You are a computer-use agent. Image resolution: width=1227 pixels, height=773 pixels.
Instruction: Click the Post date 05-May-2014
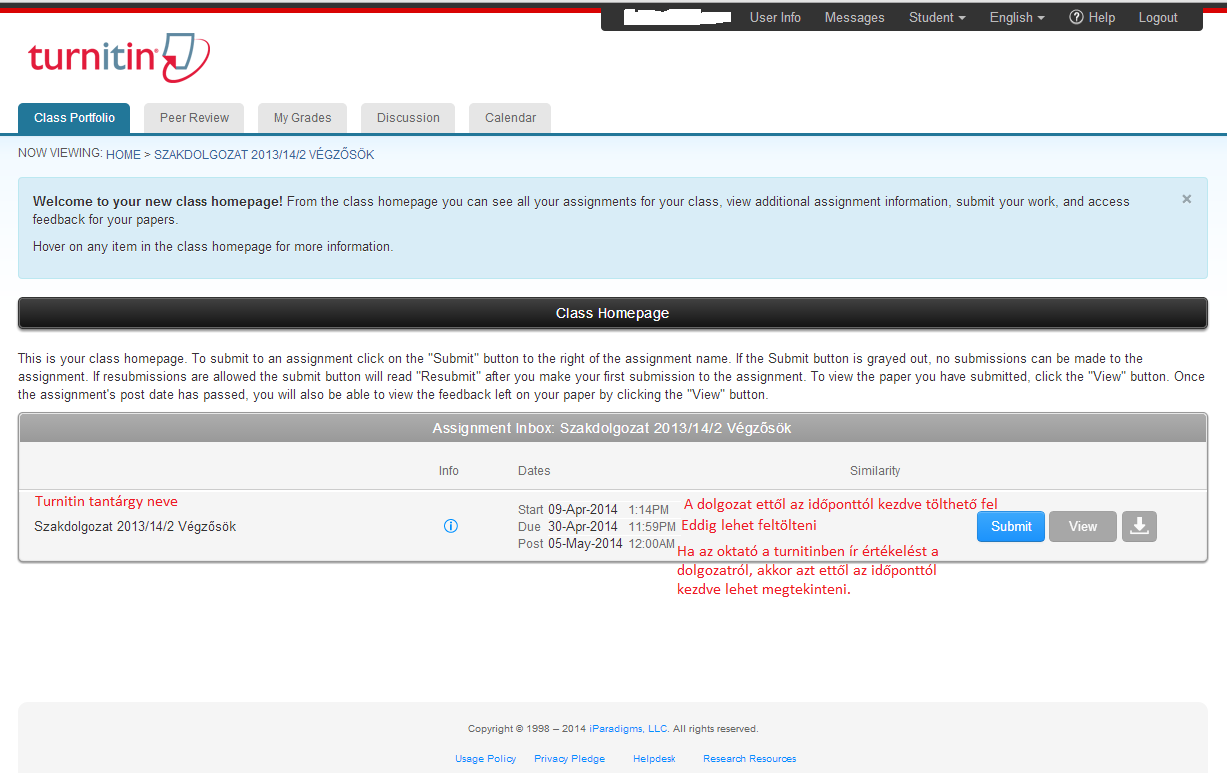(x=583, y=543)
